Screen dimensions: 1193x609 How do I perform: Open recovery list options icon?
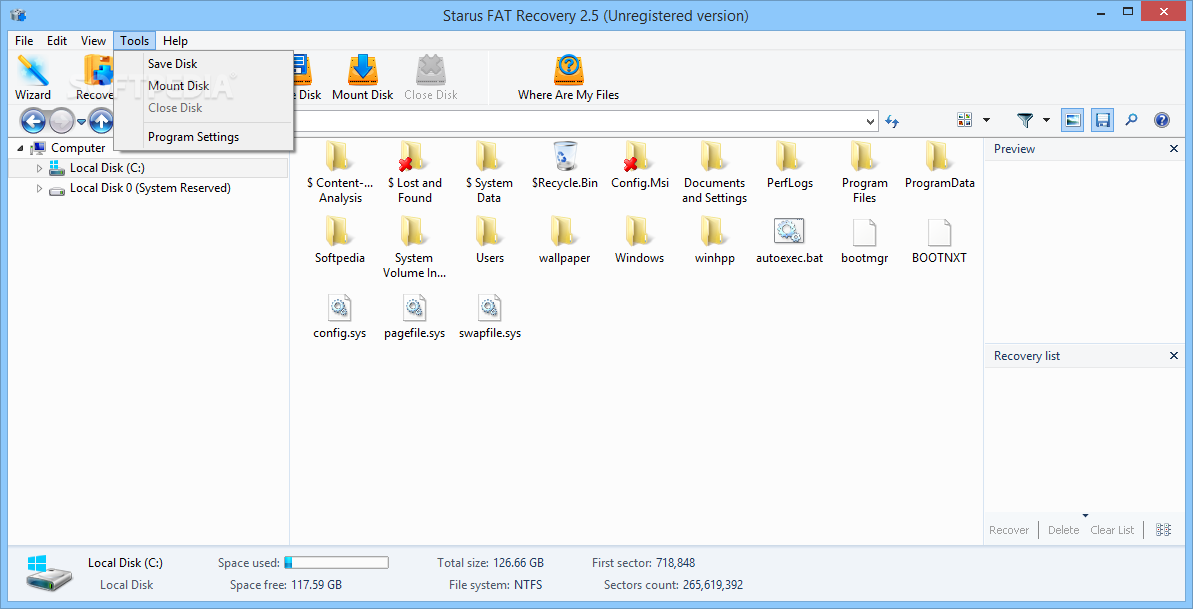click(x=1163, y=530)
